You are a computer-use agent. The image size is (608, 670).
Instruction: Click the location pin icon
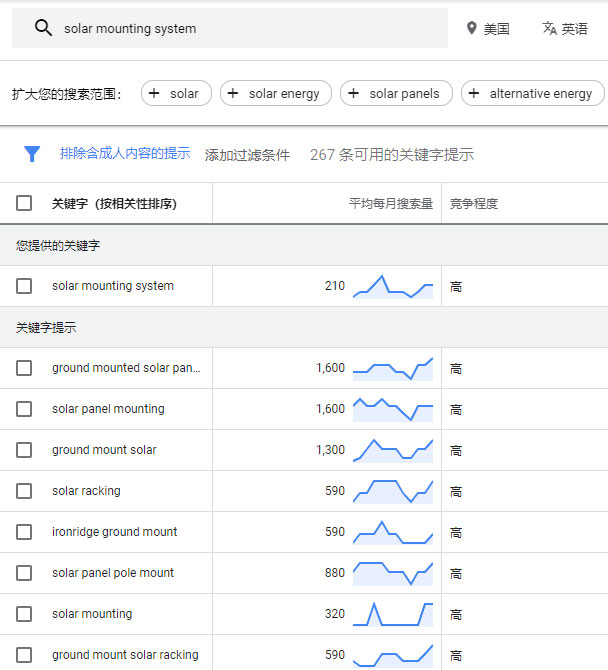click(x=472, y=28)
